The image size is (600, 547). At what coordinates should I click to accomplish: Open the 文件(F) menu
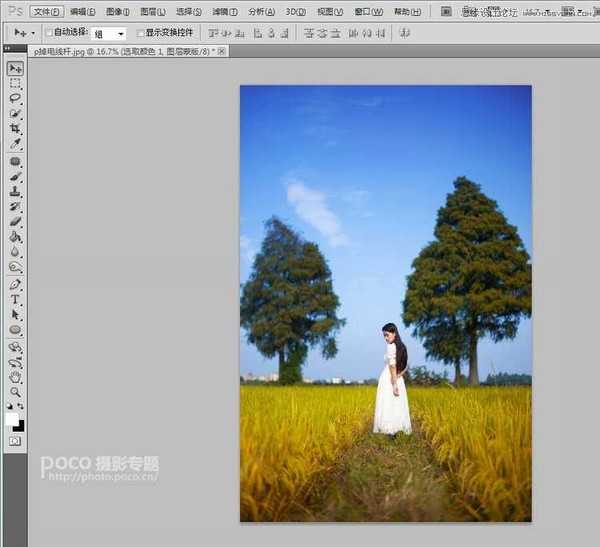point(46,12)
